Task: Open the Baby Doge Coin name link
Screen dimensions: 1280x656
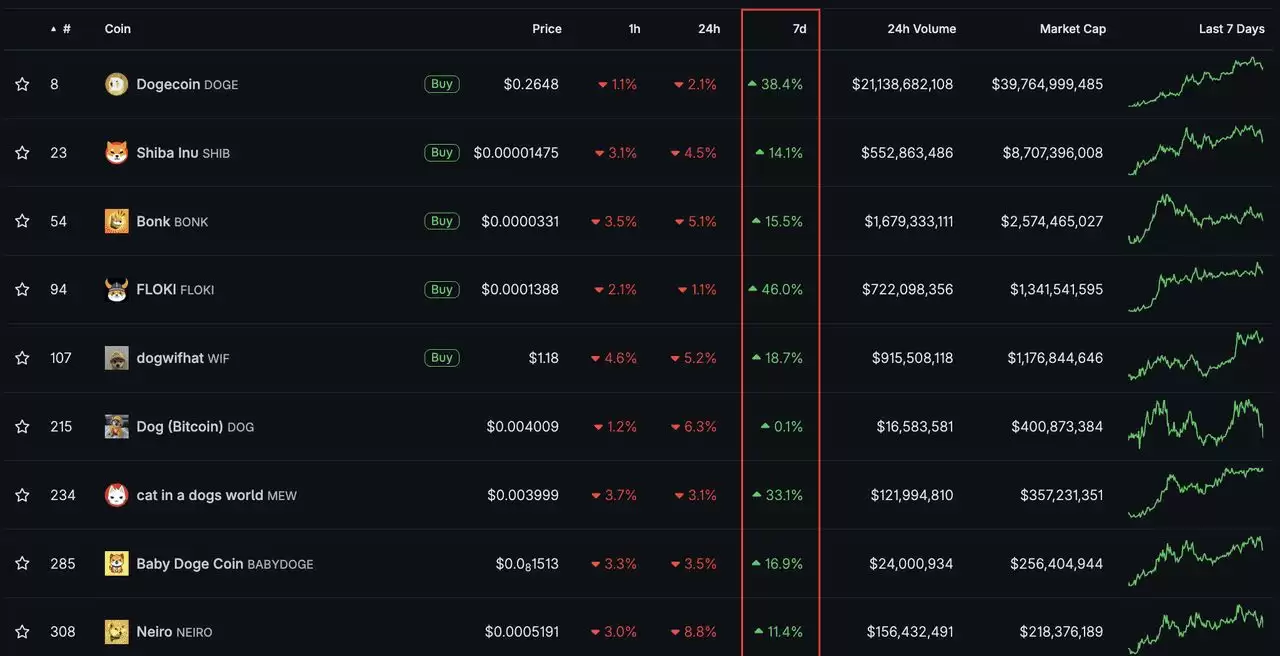Action: point(190,564)
